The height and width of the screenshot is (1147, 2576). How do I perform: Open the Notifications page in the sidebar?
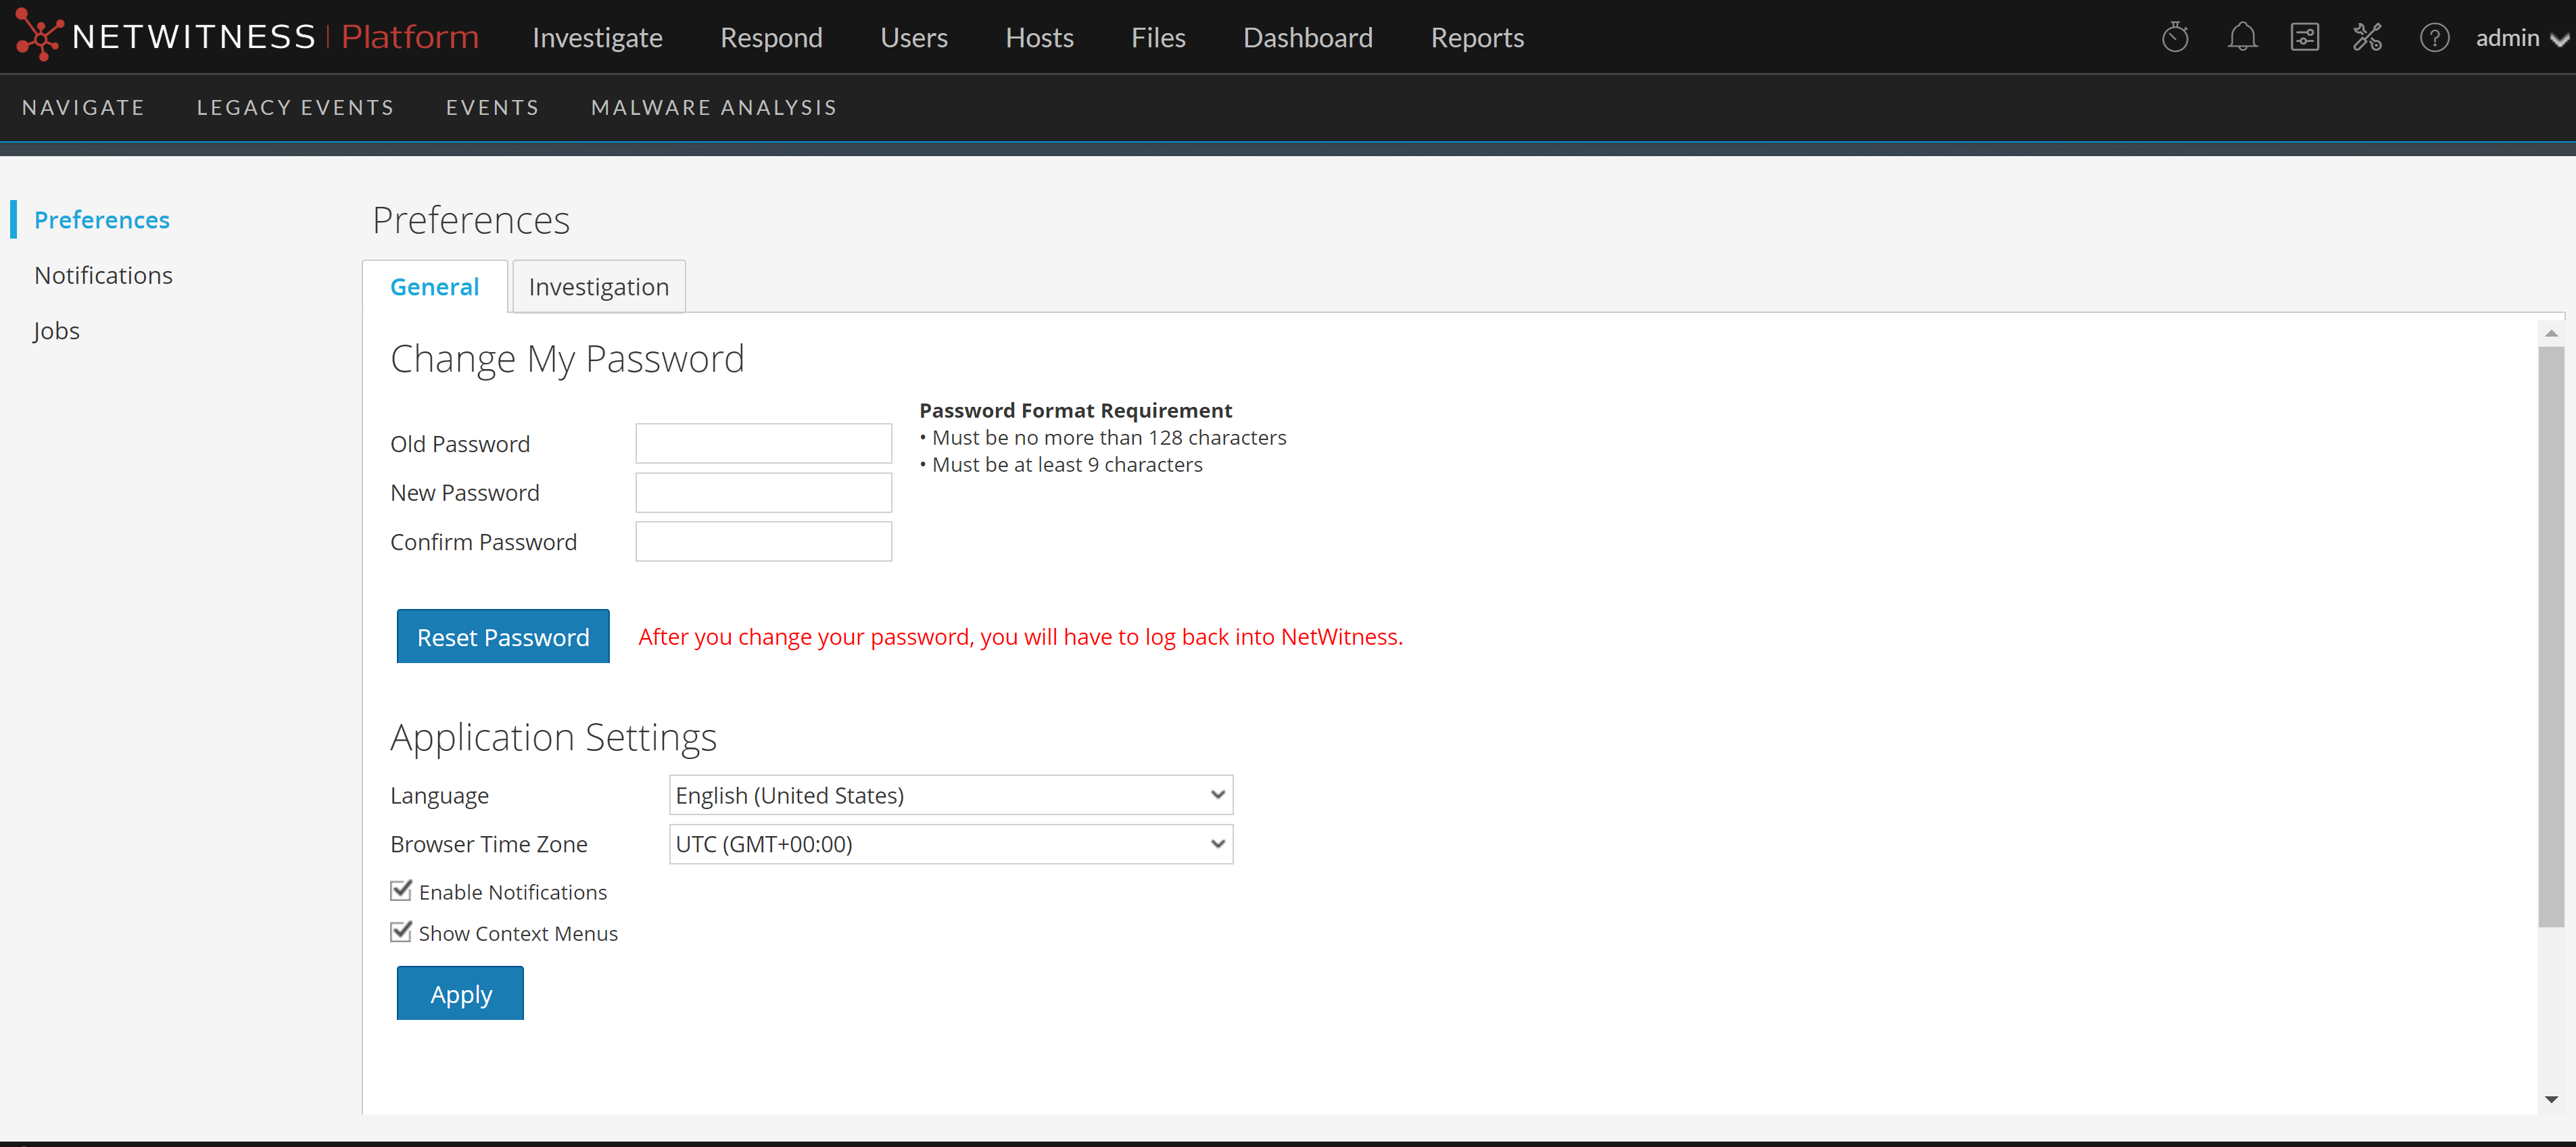tap(103, 274)
